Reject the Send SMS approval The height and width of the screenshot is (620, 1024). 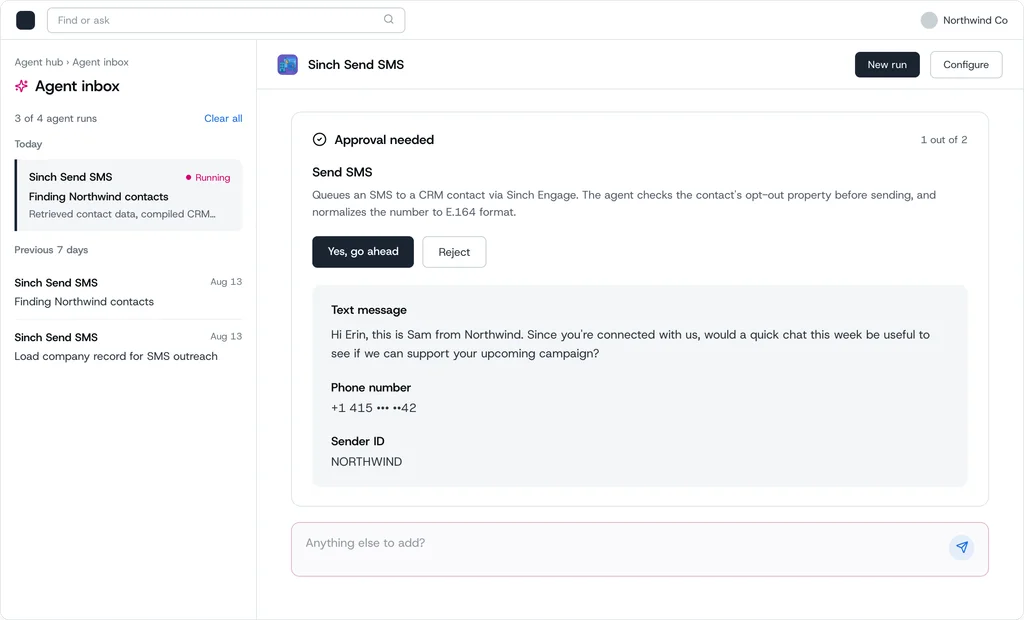coord(454,252)
